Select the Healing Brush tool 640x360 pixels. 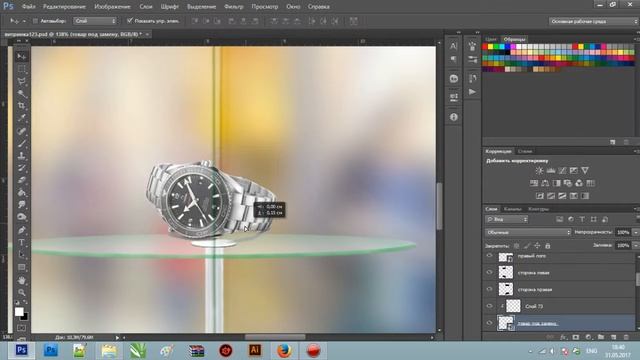[x=22, y=131]
